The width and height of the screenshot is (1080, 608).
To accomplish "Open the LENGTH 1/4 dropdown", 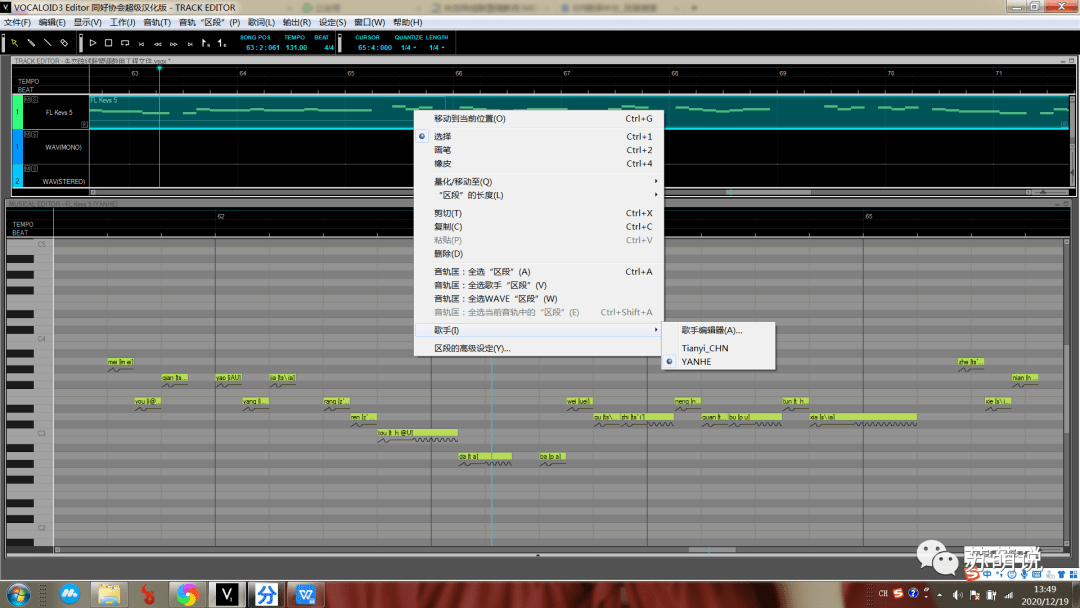I will (437, 48).
